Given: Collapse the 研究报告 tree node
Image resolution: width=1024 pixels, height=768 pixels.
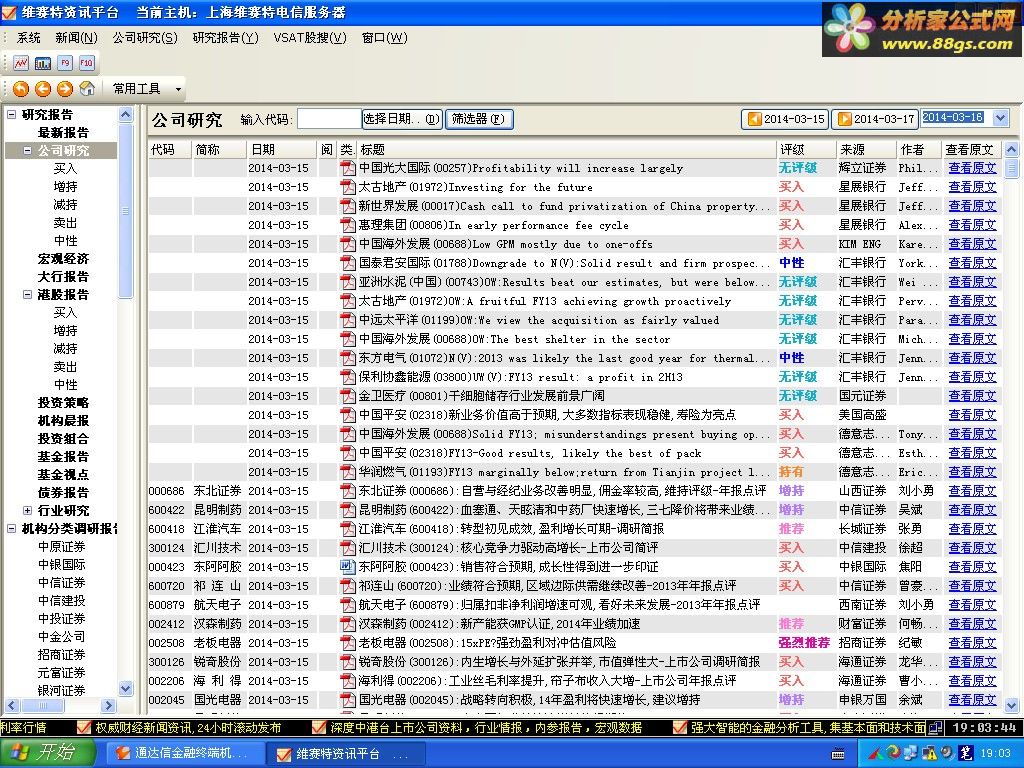Looking at the screenshot, I should [x=11, y=114].
